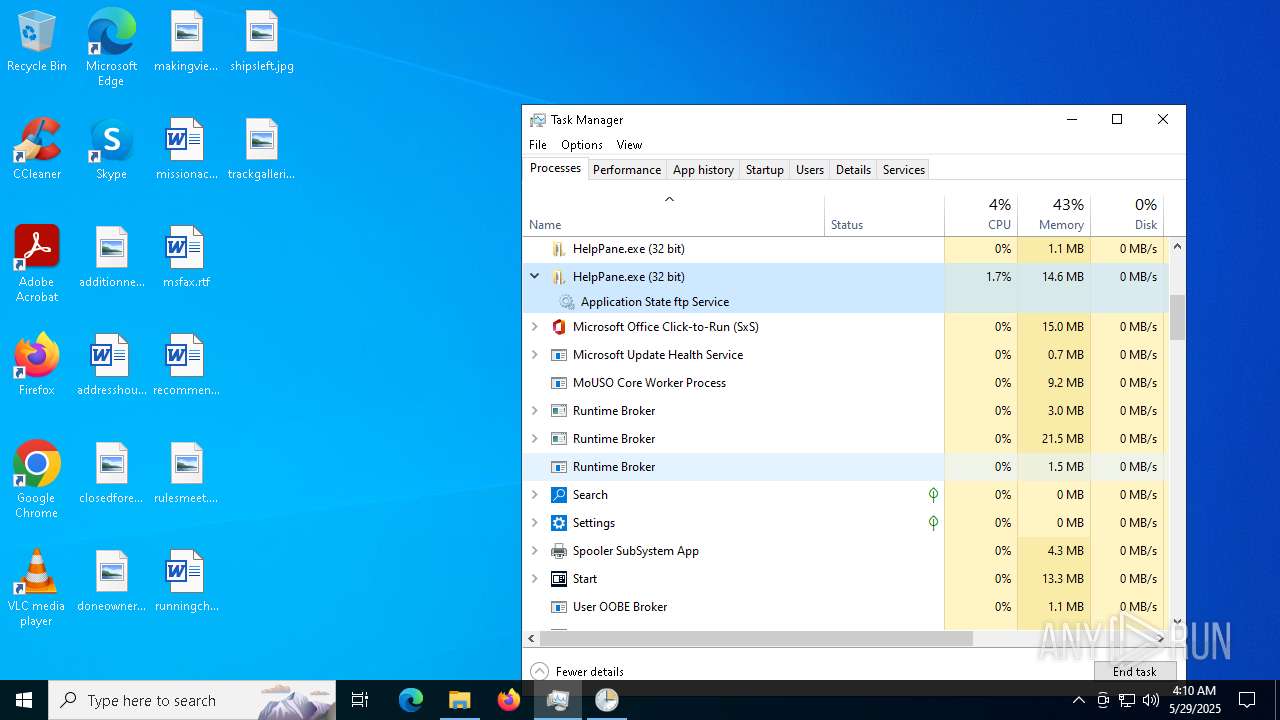1280x720 pixels.
Task: Launch Microsoft Edge from the desktop
Action: [x=111, y=48]
